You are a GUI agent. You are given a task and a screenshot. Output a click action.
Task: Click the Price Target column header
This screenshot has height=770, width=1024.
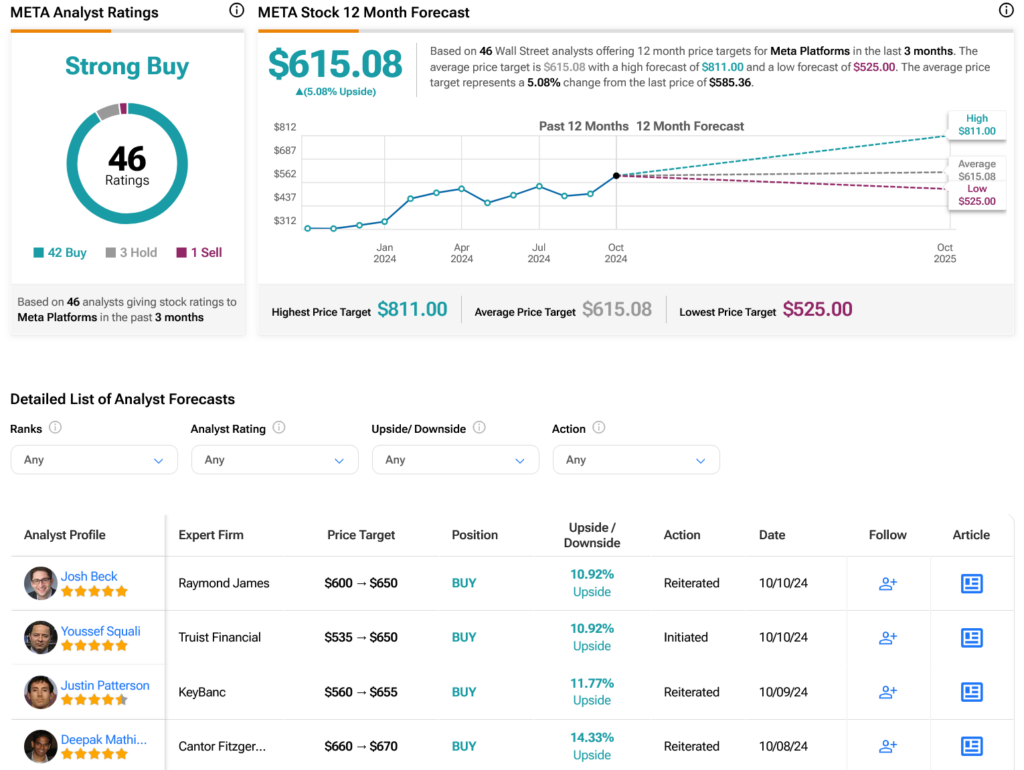361,535
